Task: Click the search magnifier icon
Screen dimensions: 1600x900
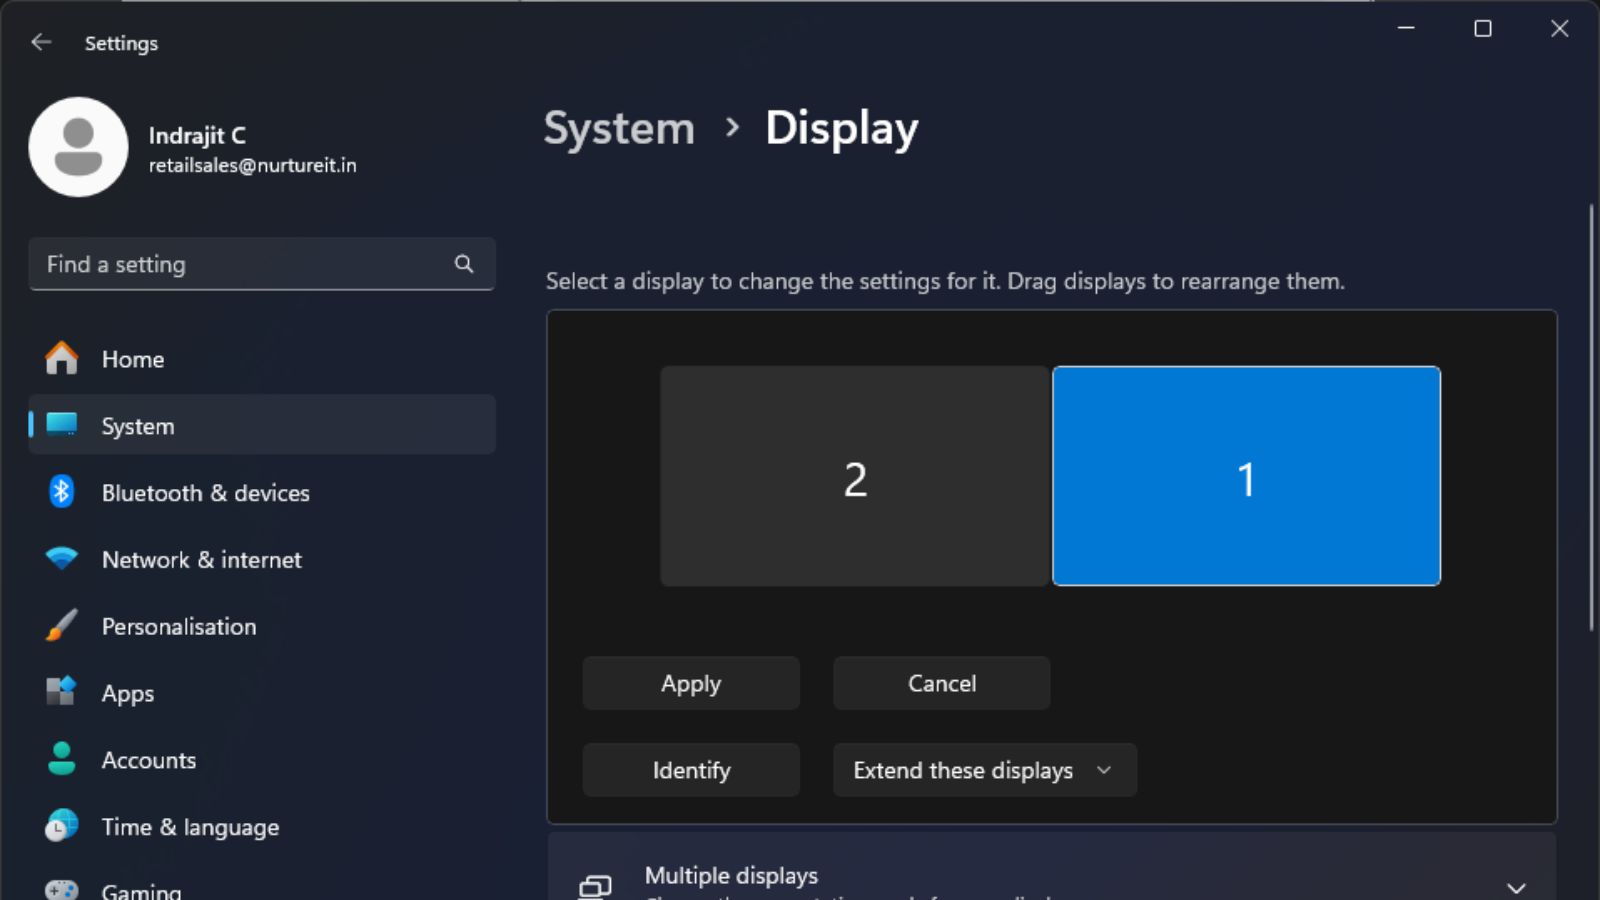Action: 463,264
